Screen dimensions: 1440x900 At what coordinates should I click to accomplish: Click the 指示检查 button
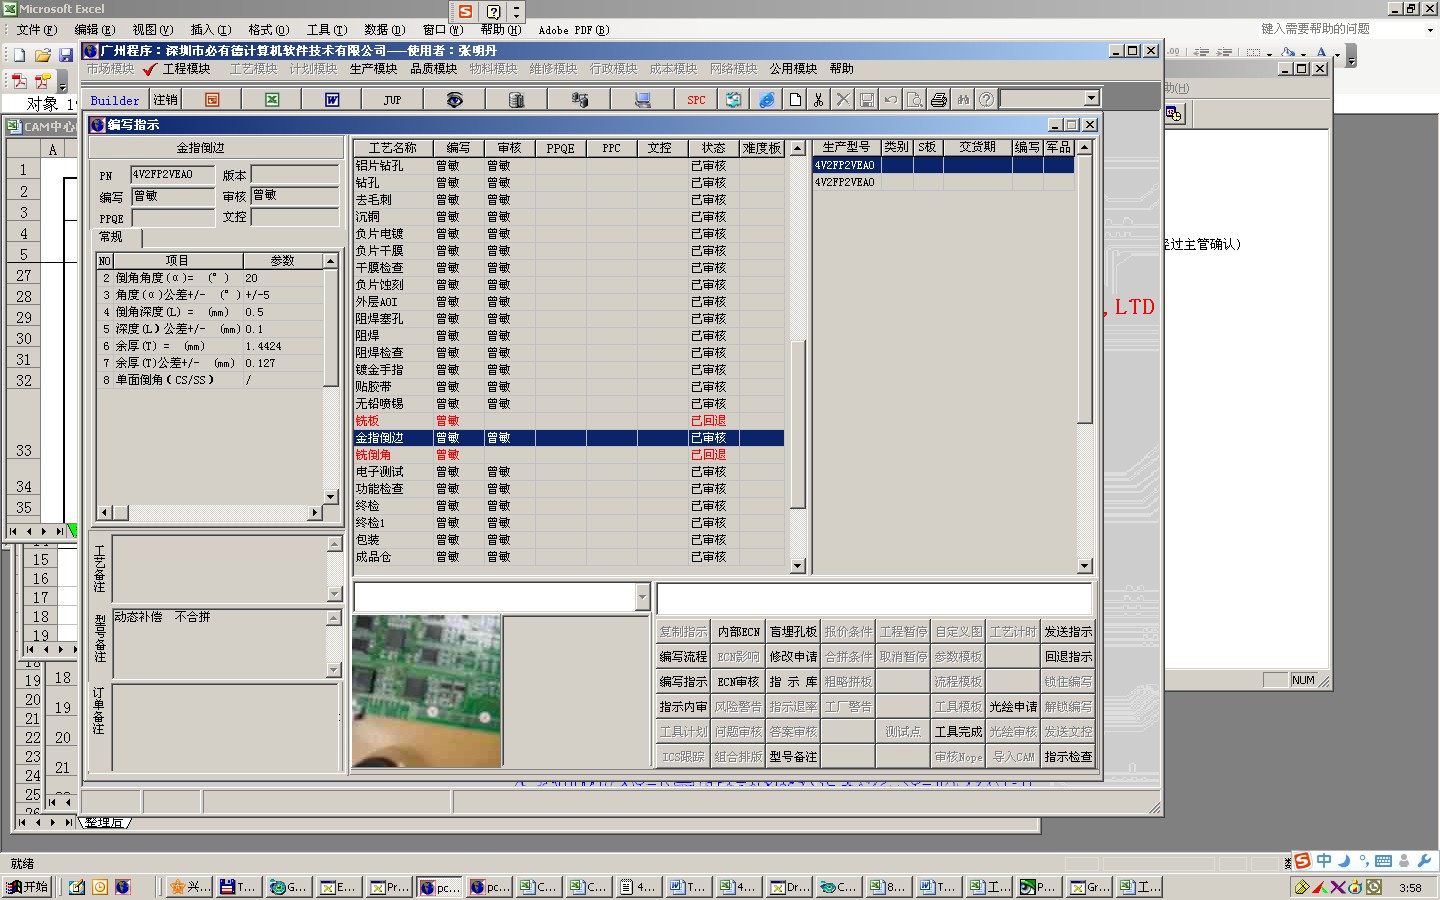pos(1068,757)
